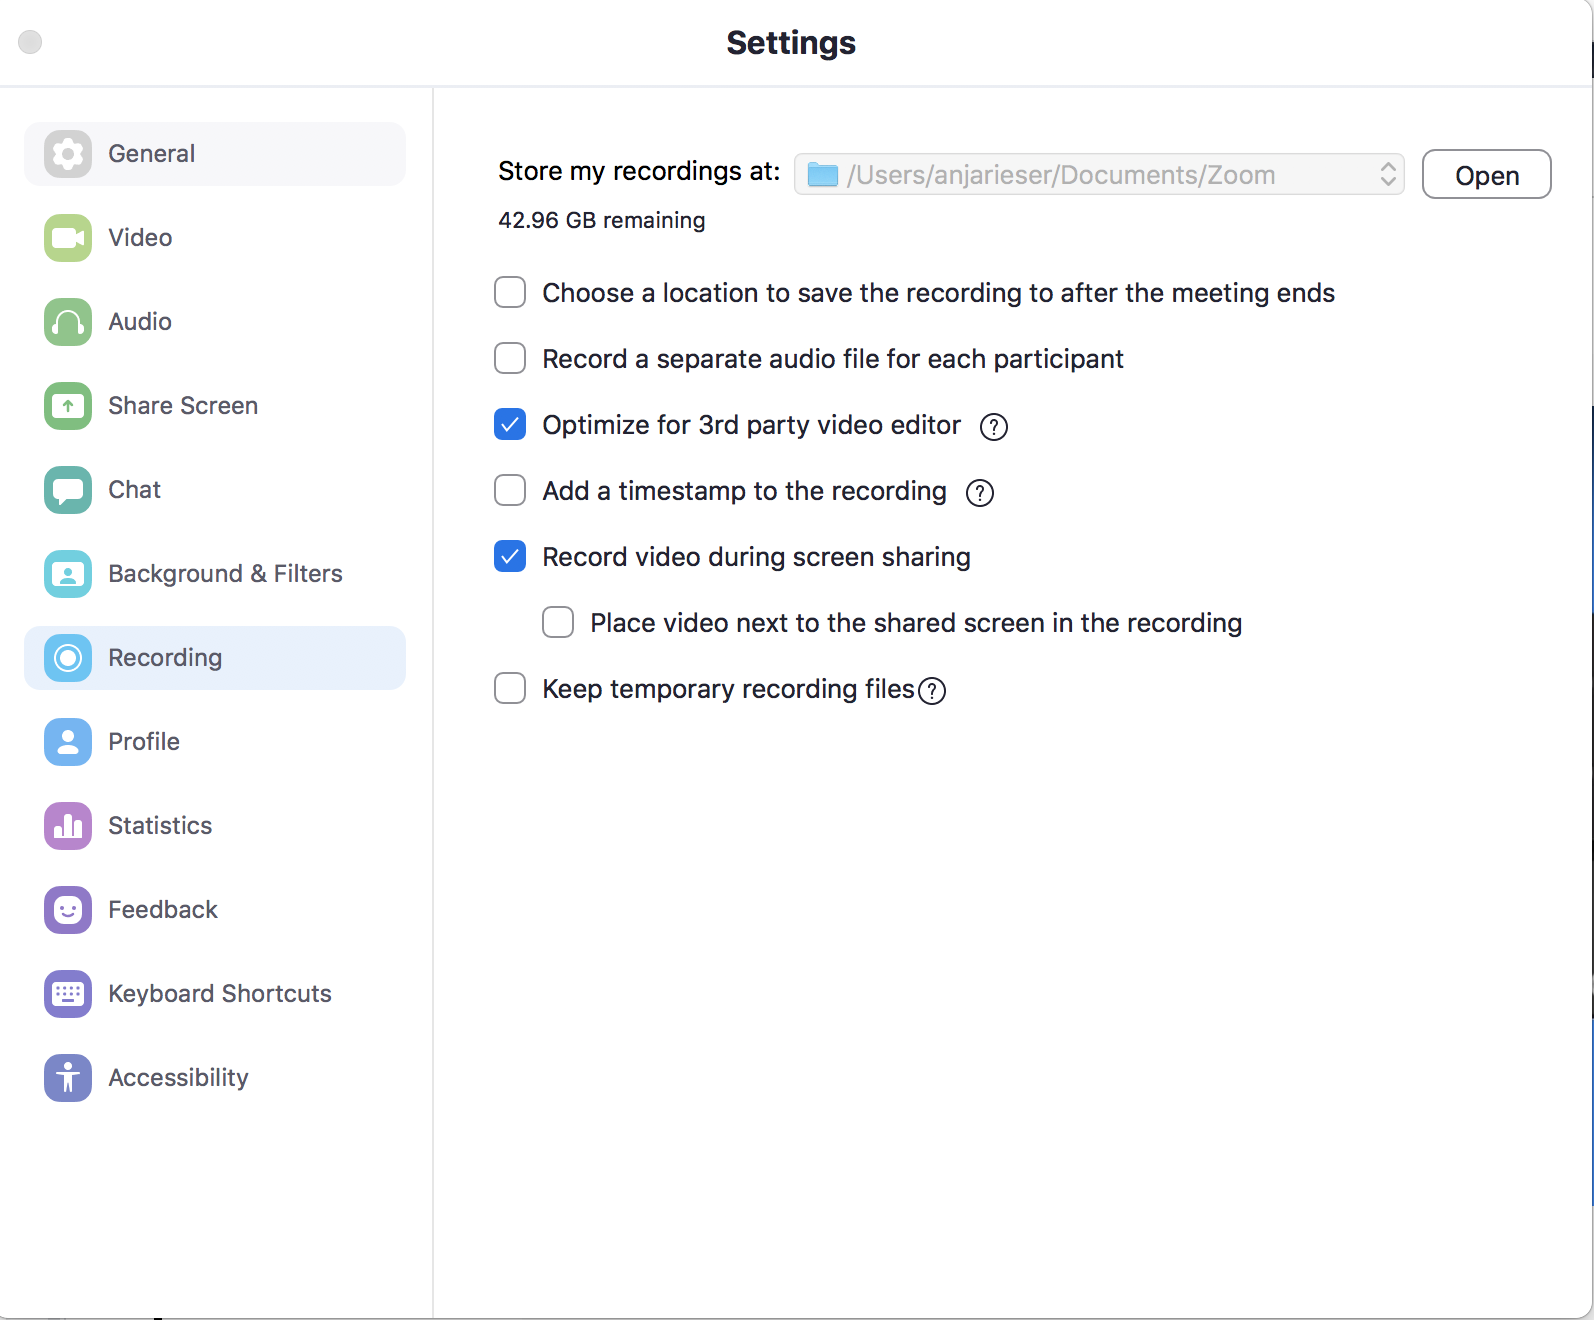Go to the Profile section
The width and height of the screenshot is (1594, 1320).
coord(144,742)
